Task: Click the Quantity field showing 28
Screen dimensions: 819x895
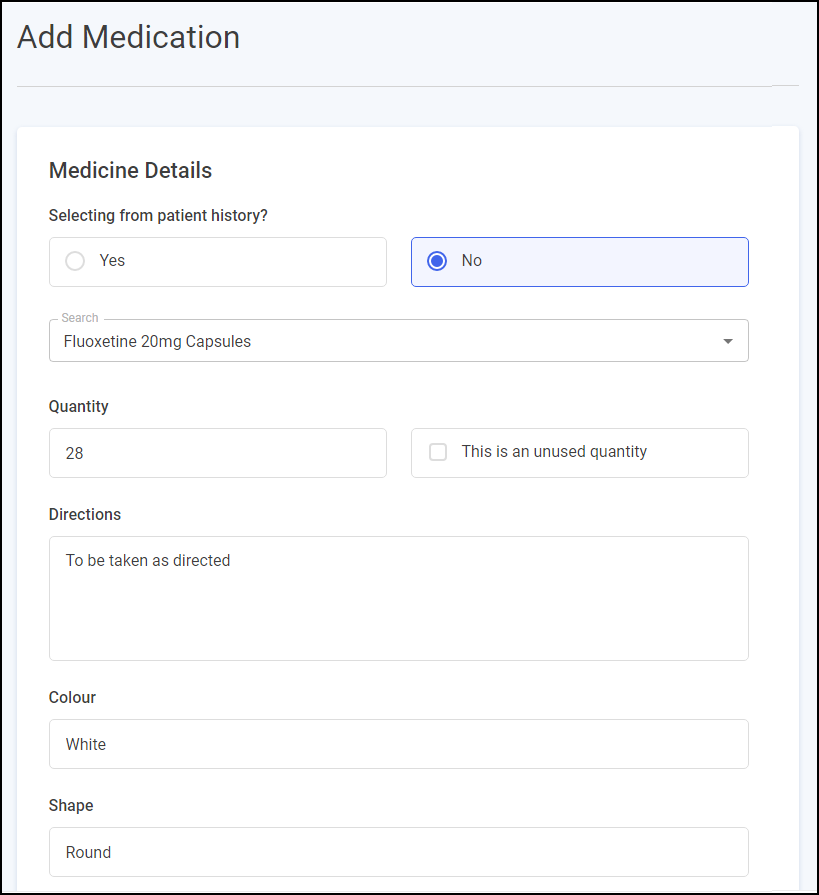Action: click(217, 453)
